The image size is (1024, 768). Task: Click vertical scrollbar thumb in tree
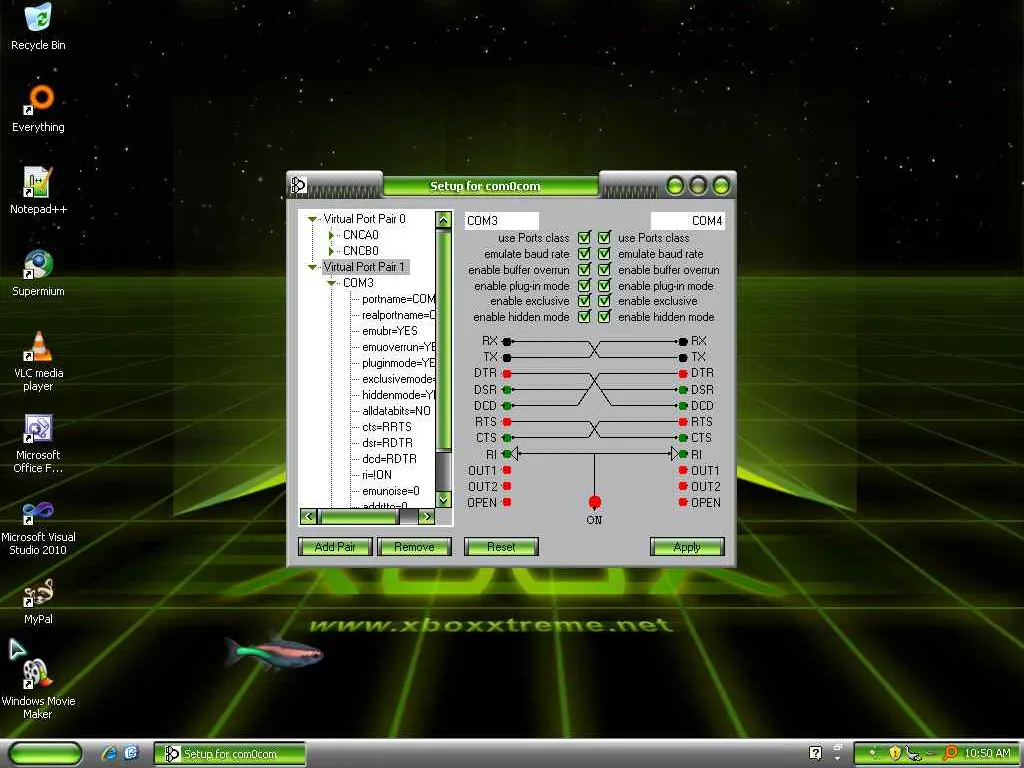pyautogui.click(x=443, y=339)
